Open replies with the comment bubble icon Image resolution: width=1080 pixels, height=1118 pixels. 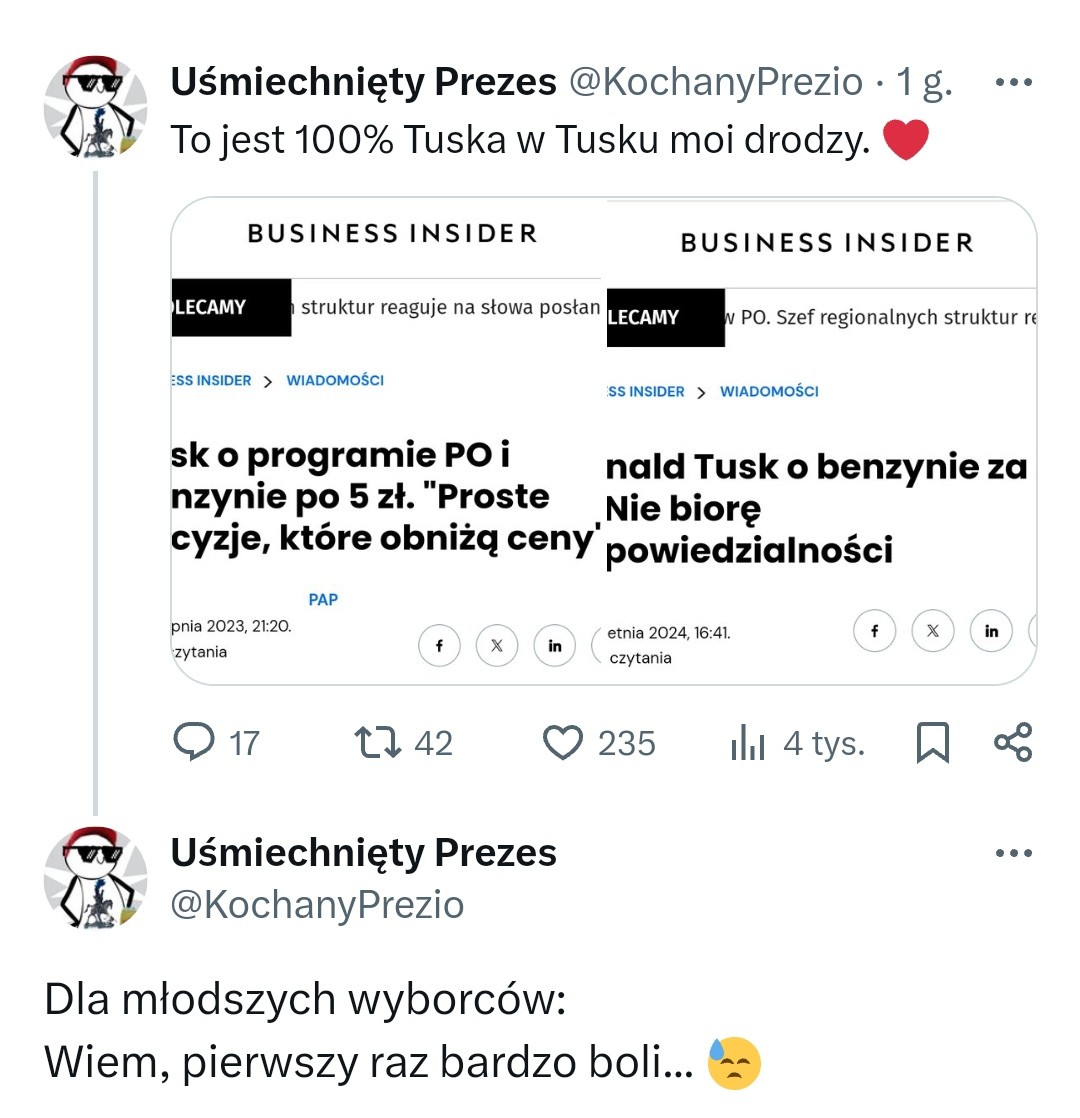(x=194, y=742)
